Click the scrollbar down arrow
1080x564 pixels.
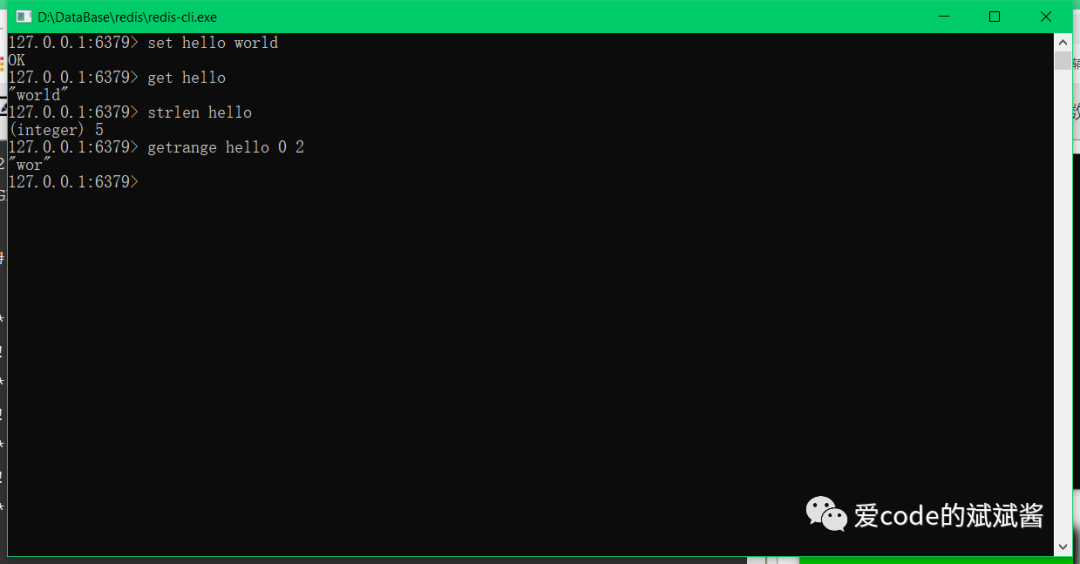point(1063,547)
